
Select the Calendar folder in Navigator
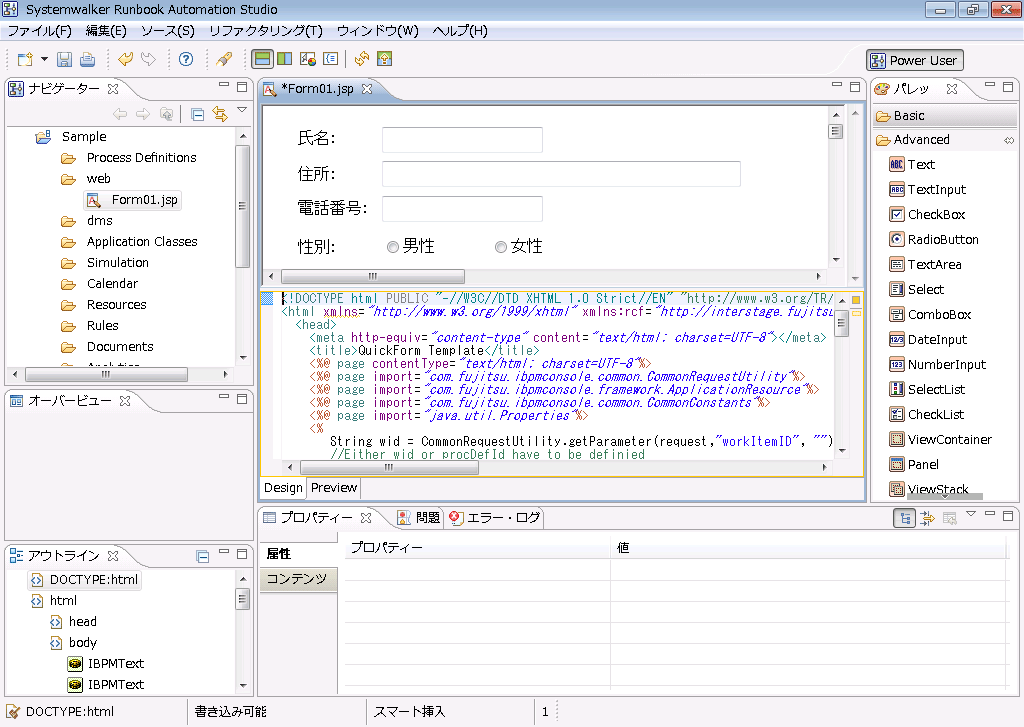100,283
